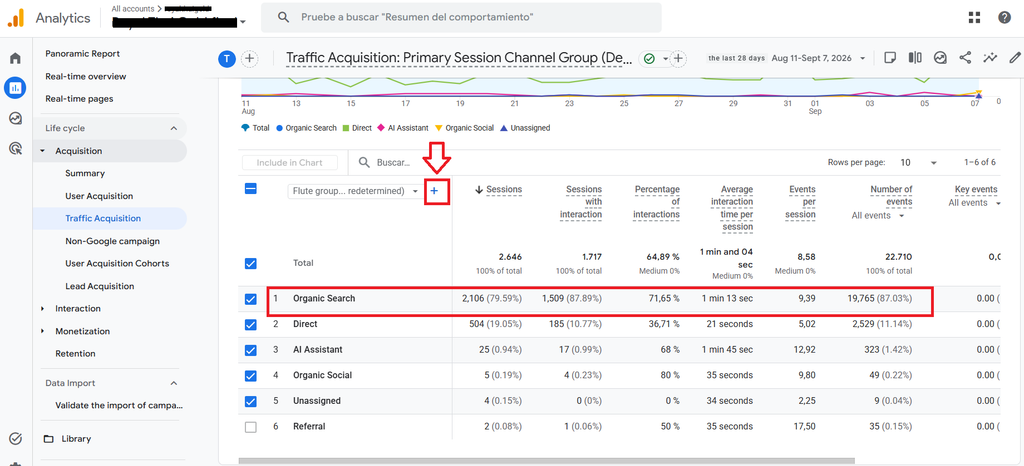
Task: Open the Panoramic Report
Action: 82,54
